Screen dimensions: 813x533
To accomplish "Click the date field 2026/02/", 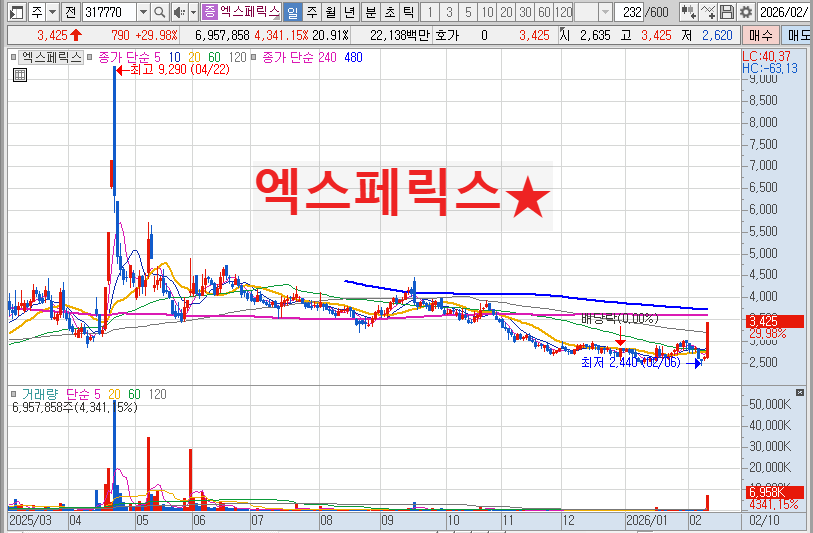I will coord(784,12).
